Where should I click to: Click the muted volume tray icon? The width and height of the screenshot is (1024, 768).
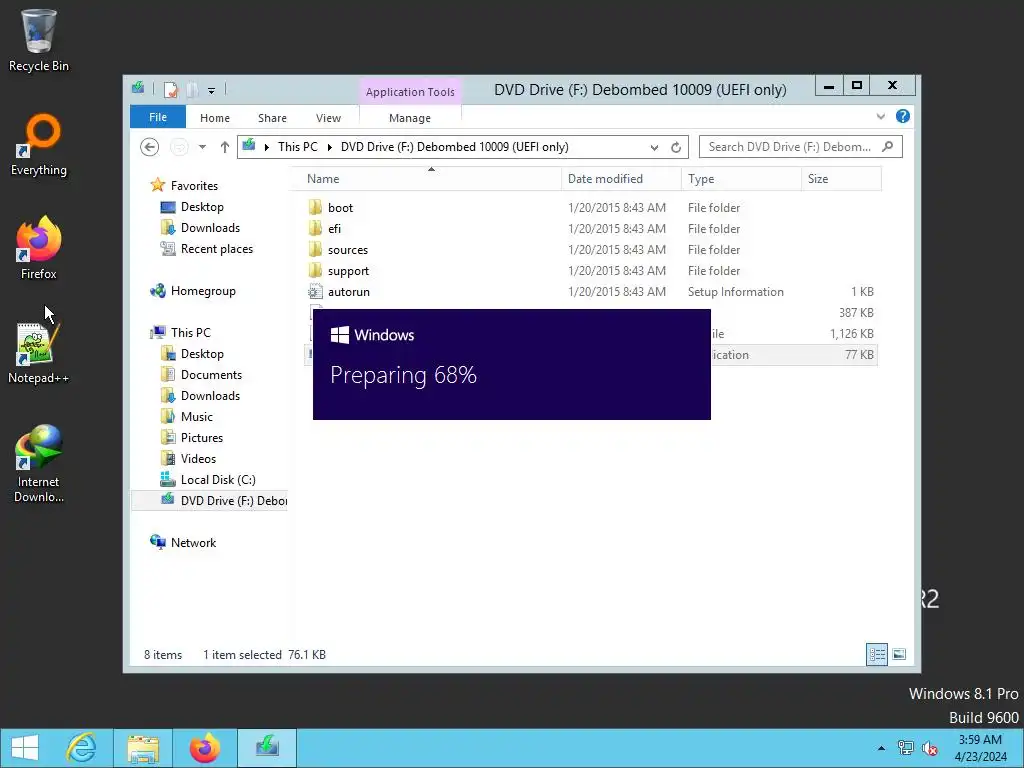click(930, 748)
